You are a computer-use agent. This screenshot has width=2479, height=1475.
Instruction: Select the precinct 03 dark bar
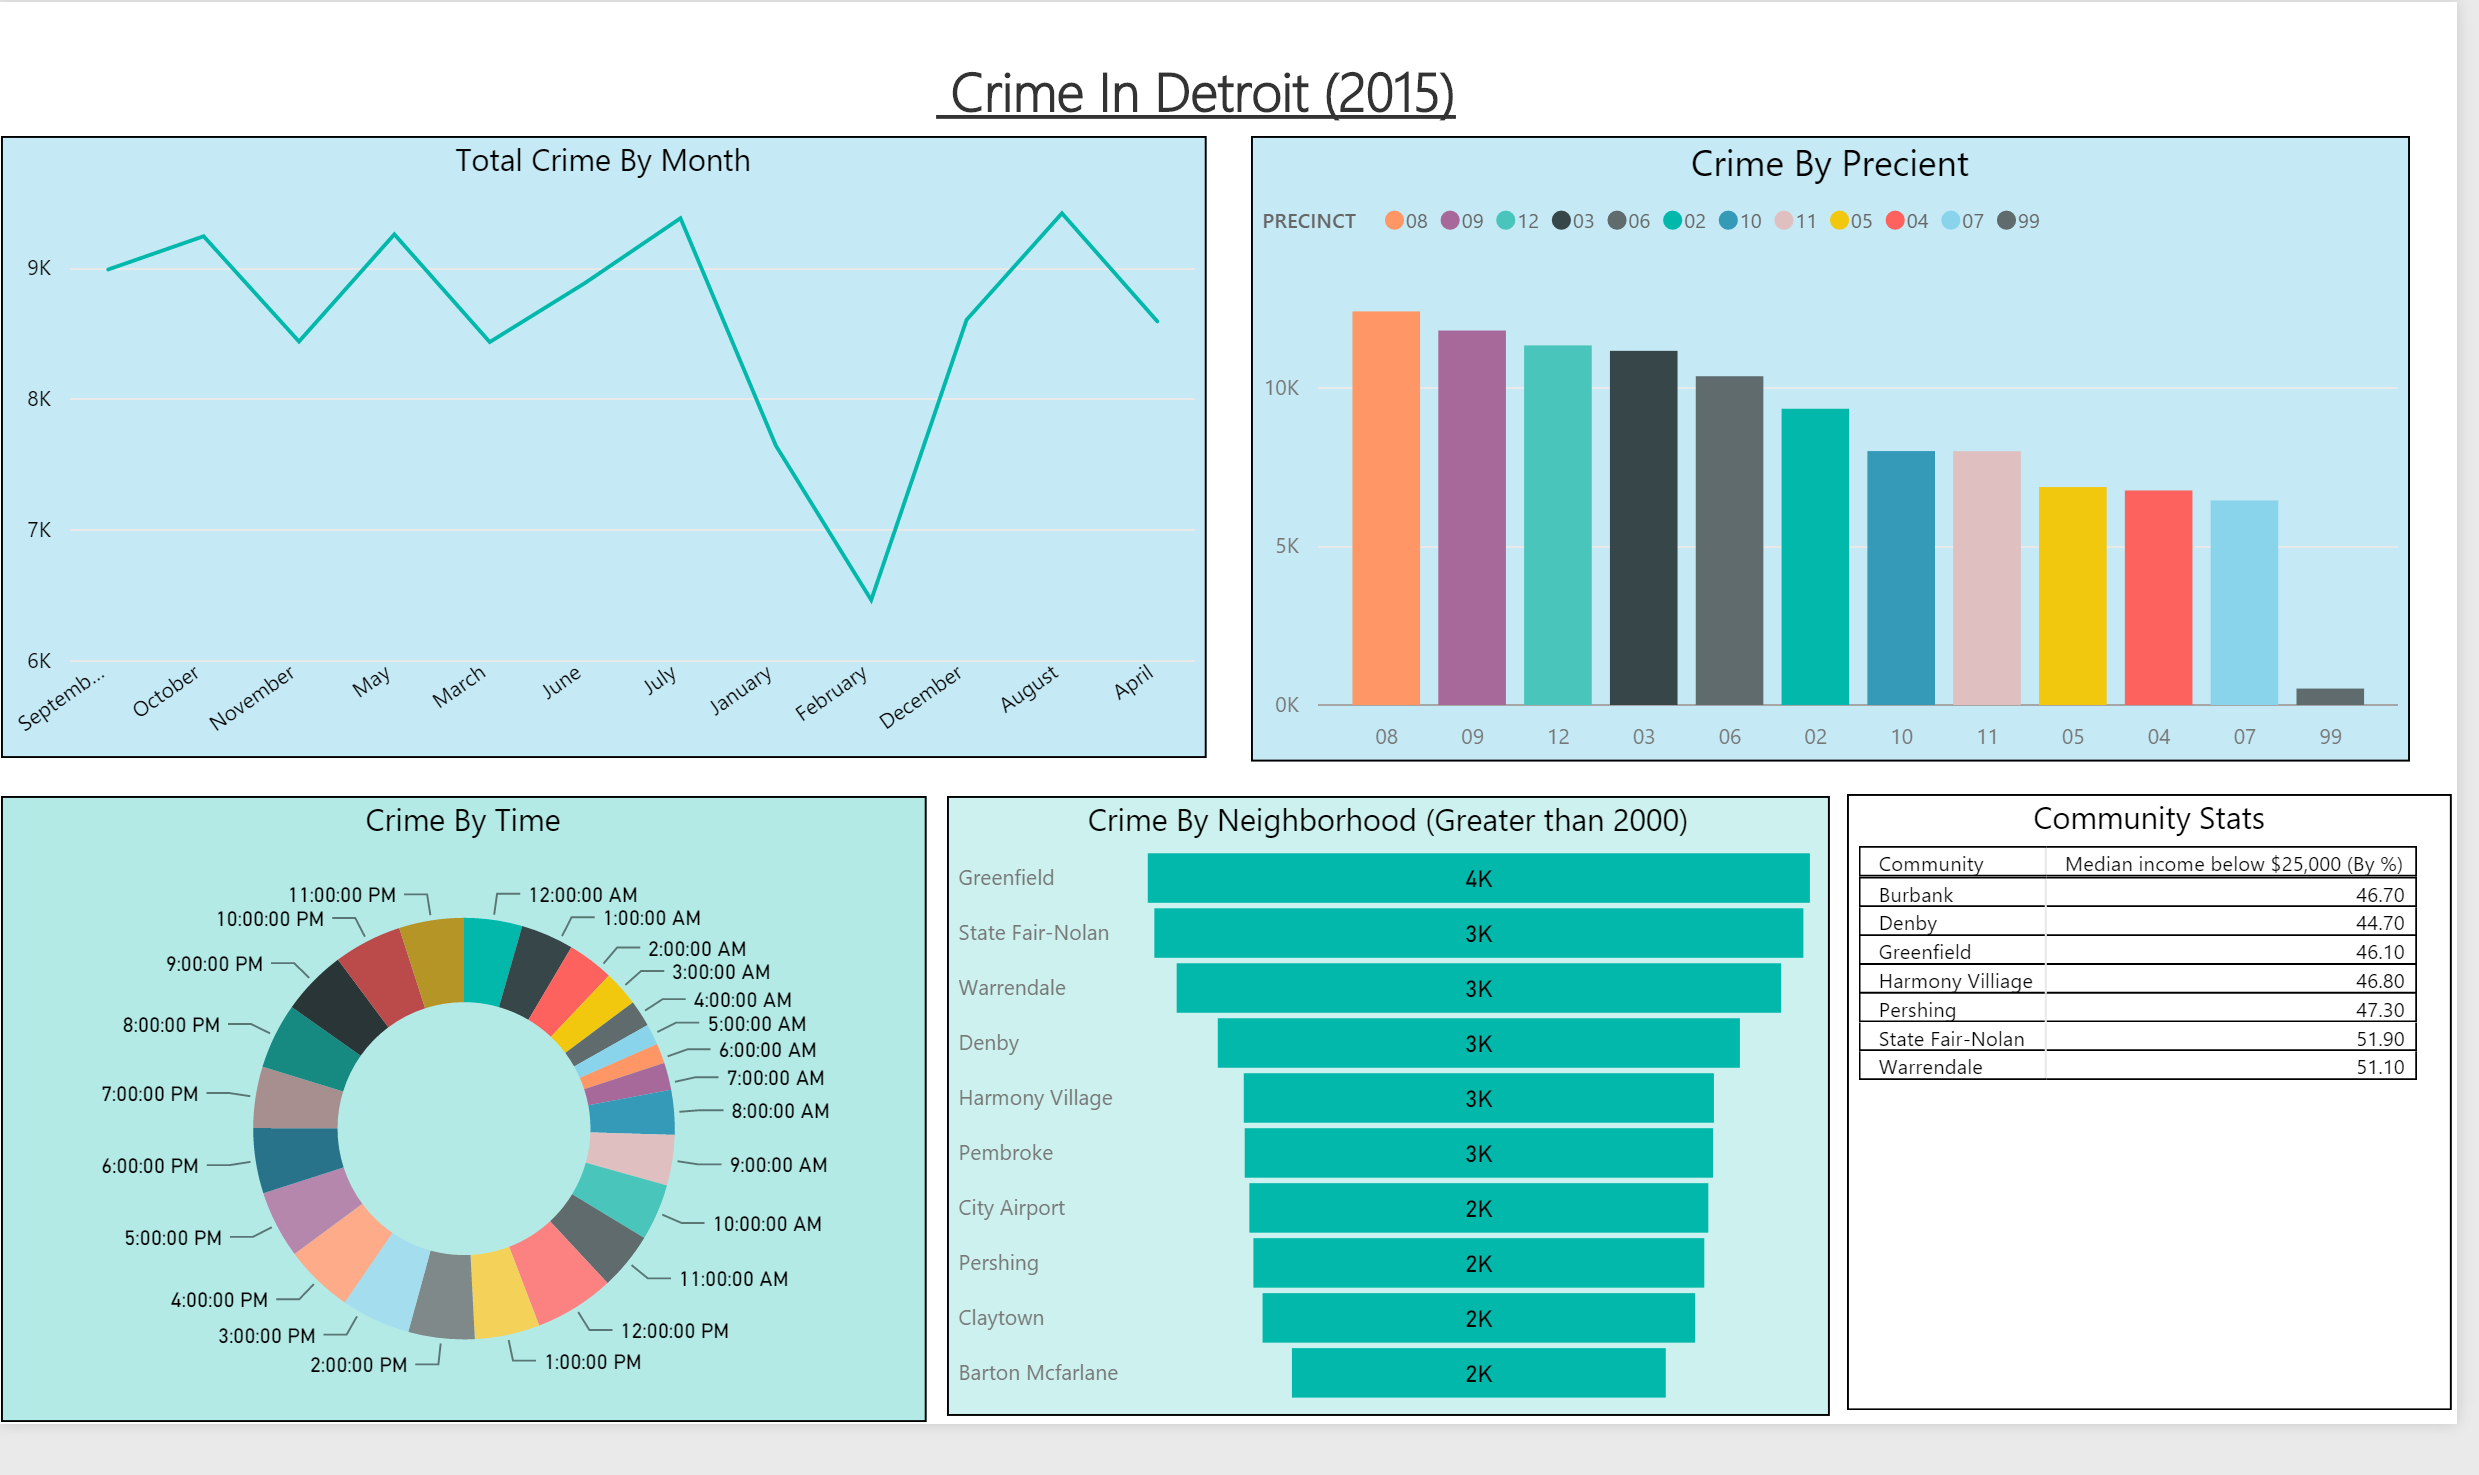tap(1643, 528)
